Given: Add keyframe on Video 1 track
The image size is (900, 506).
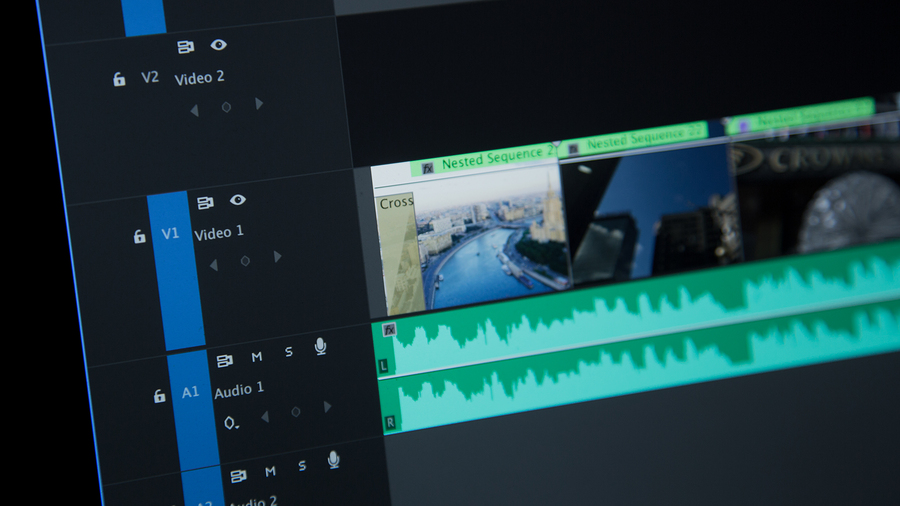Looking at the screenshot, I should [x=245, y=261].
